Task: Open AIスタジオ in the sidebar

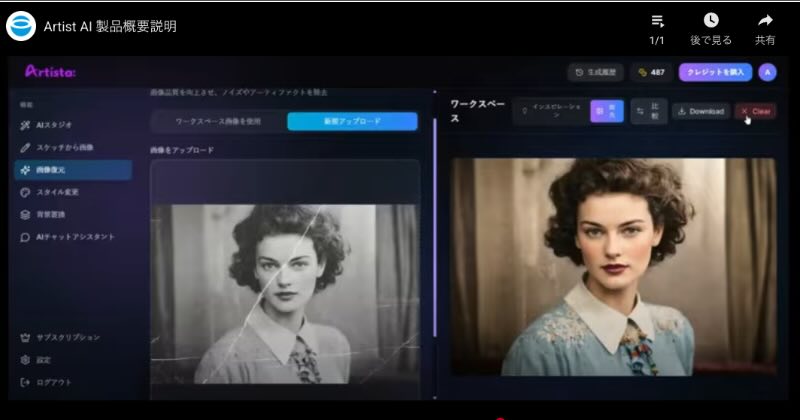Action: point(52,125)
